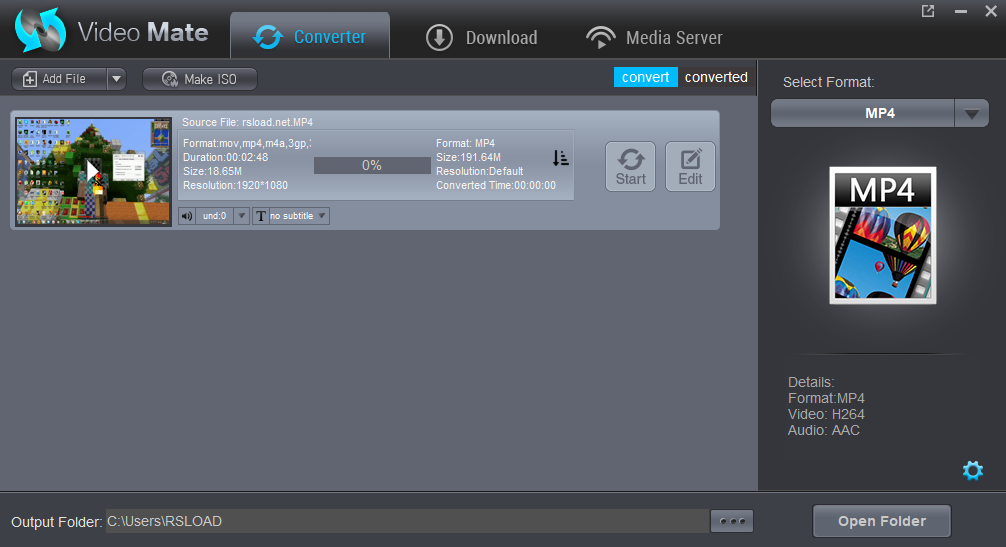Click the Open Folder button

pyautogui.click(x=882, y=521)
